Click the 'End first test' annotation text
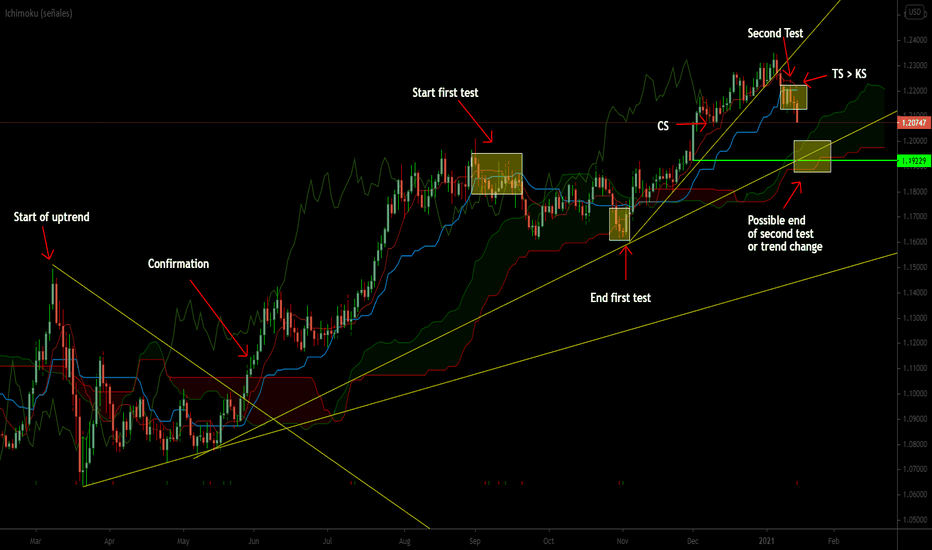Viewport: 932px width, 550px height. tap(621, 297)
